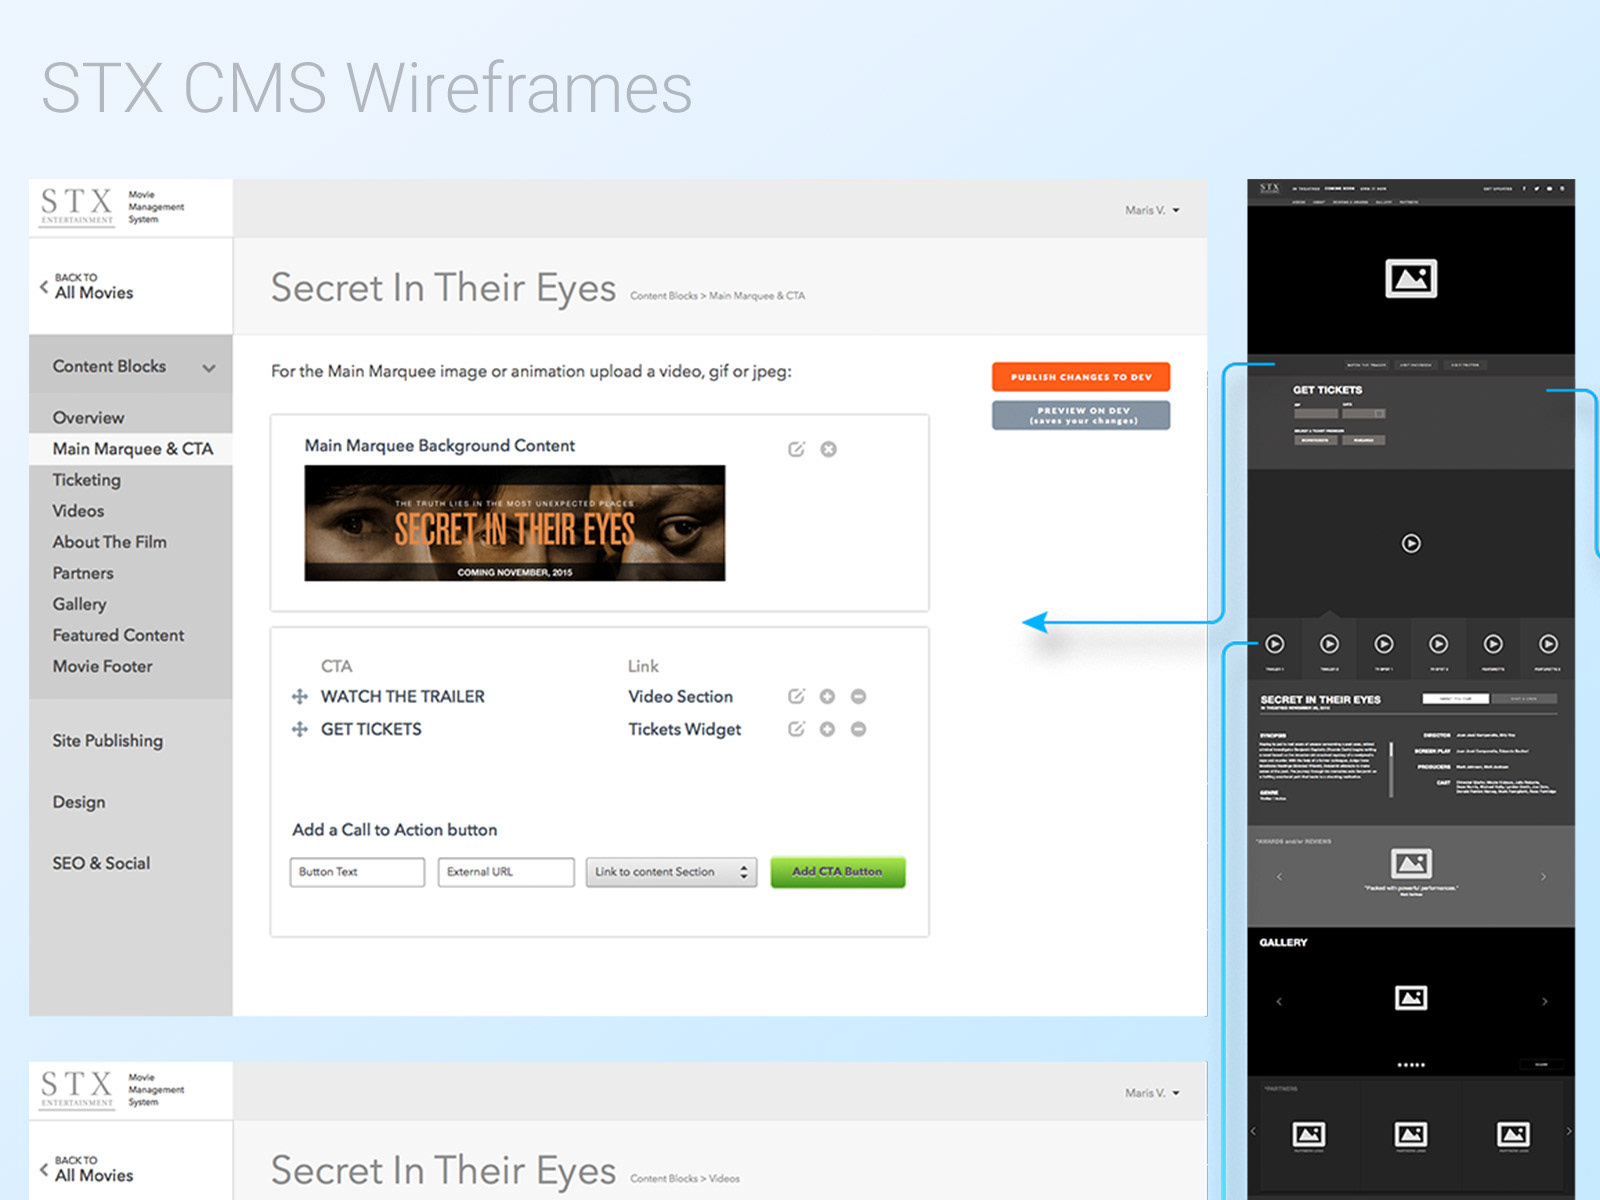Screen dimensions: 1600x1200
Task: Click the green Add CTA Button
Action: pos(838,872)
